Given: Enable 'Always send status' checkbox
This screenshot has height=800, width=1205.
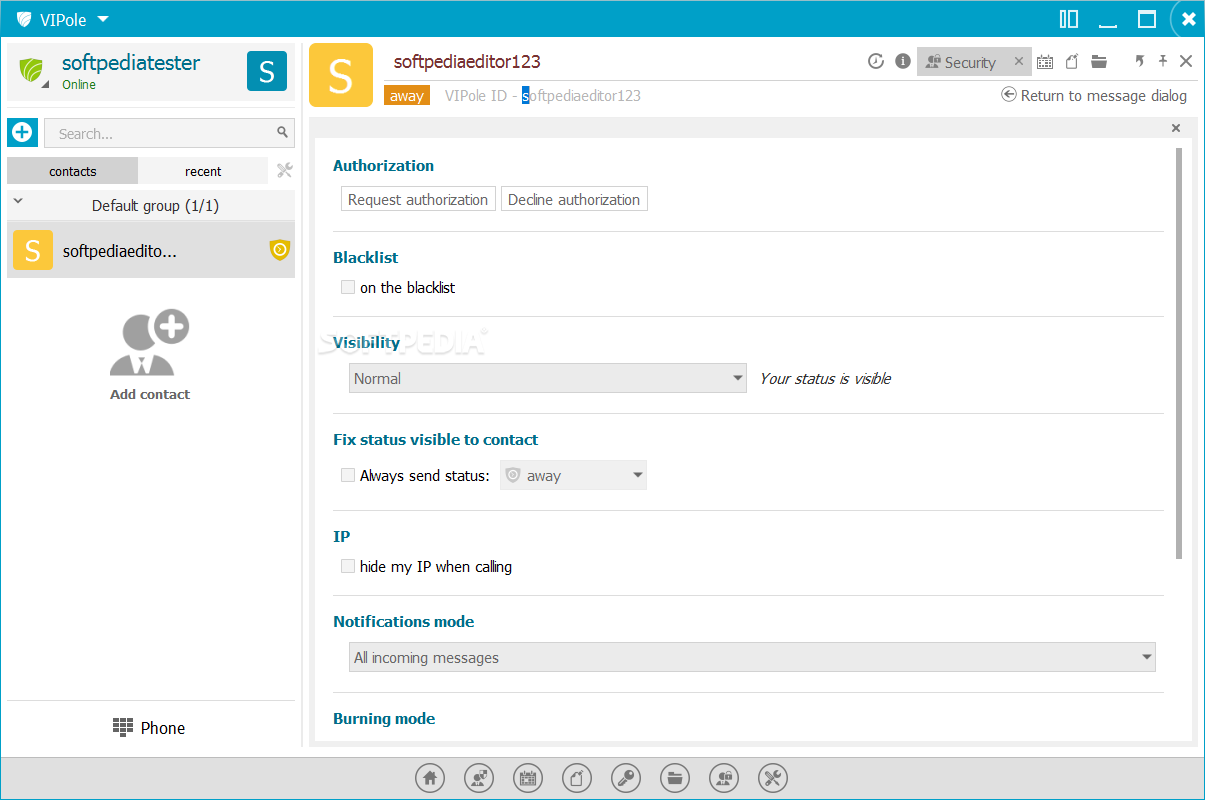Looking at the screenshot, I should [348, 475].
